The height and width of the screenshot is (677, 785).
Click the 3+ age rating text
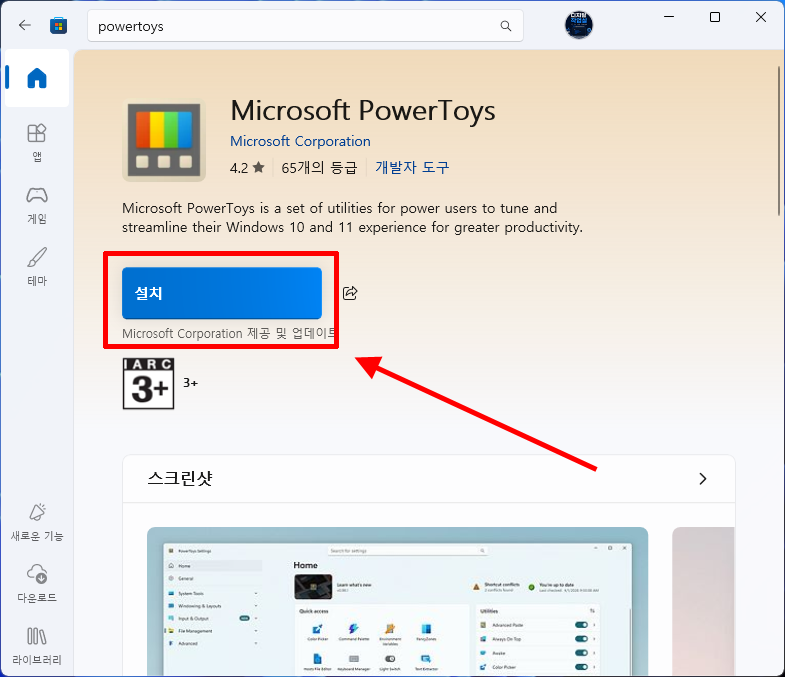click(x=190, y=383)
